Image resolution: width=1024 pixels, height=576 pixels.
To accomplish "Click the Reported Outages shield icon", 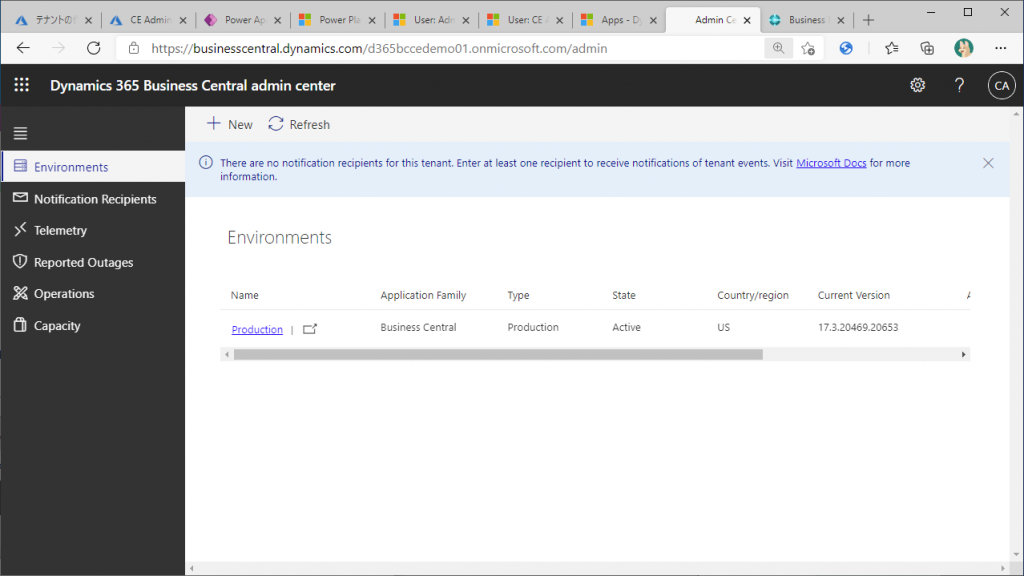I will coord(20,261).
